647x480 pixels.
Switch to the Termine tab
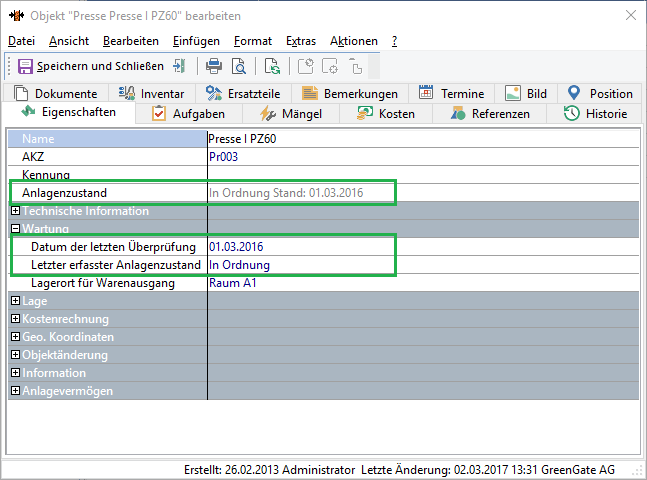[x=451, y=93]
